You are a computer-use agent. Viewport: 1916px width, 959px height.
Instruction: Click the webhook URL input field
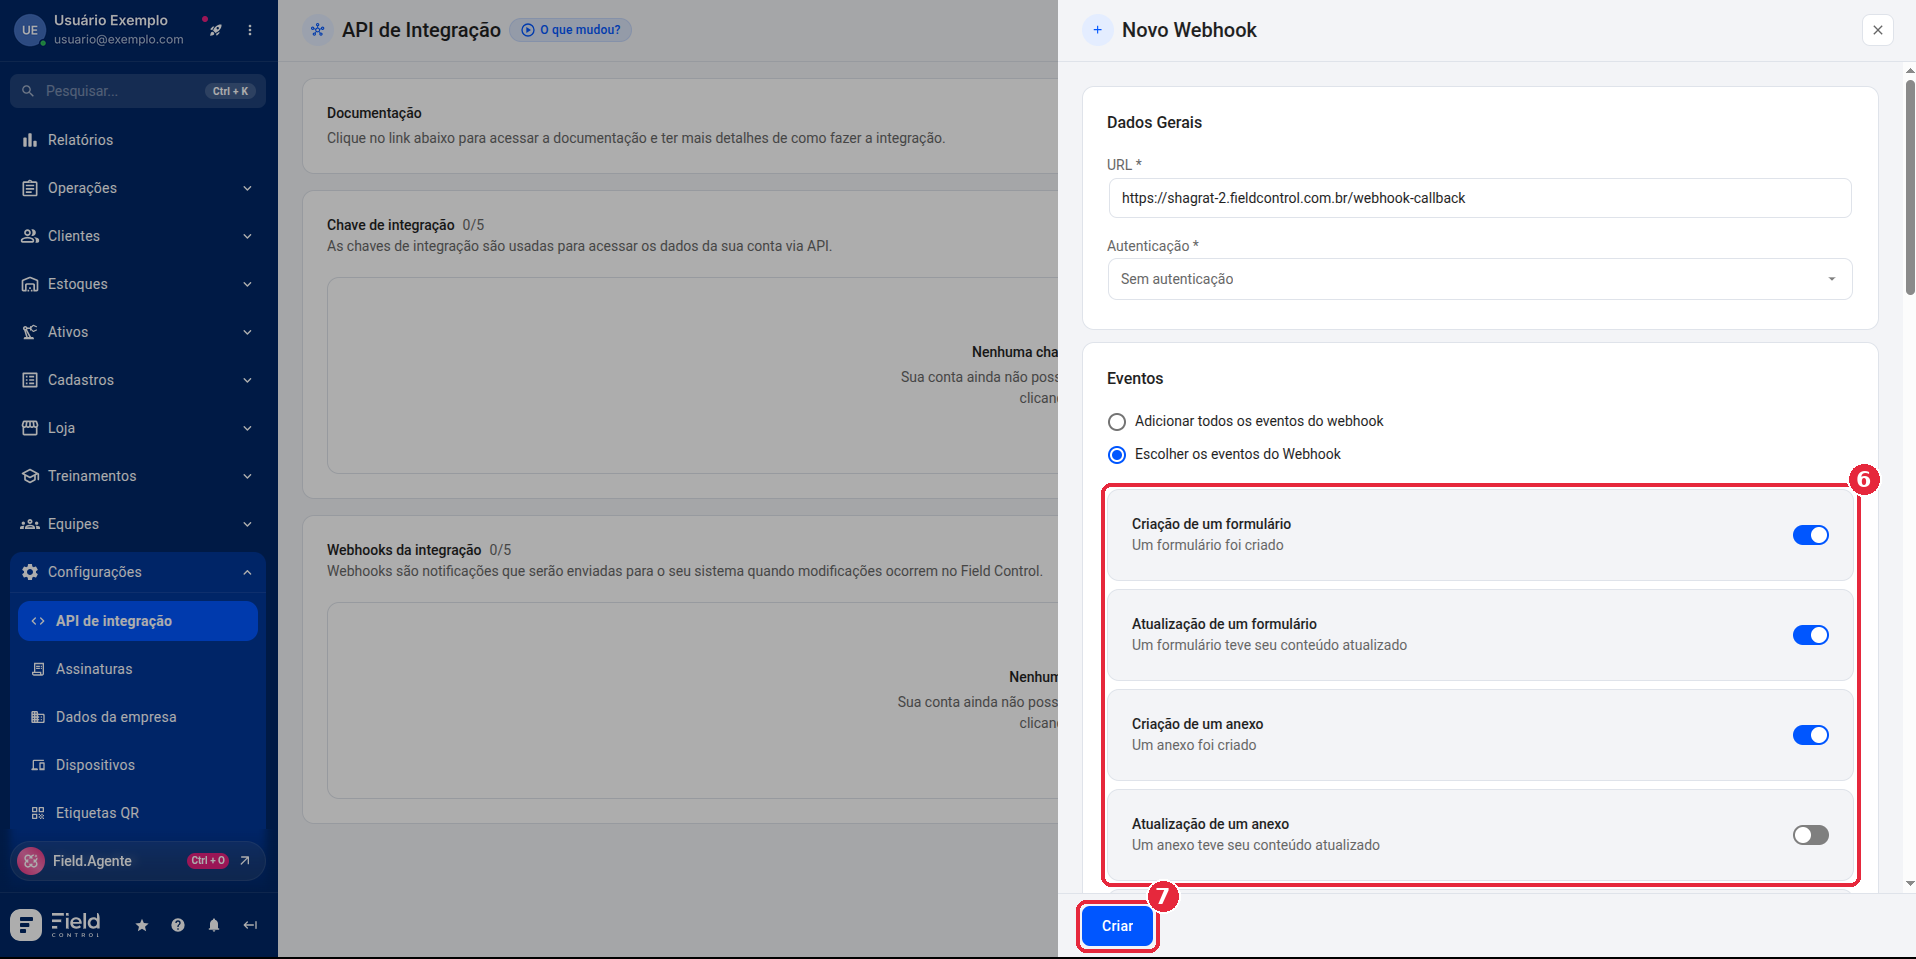pyautogui.click(x=1480, y=198)
